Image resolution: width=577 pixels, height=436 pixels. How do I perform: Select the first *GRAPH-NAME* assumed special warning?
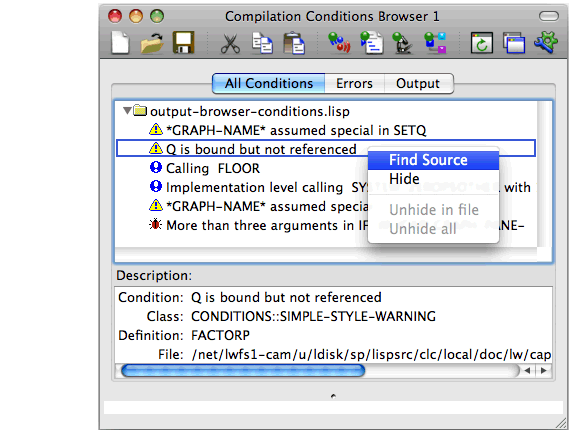[x=287, y=130]
